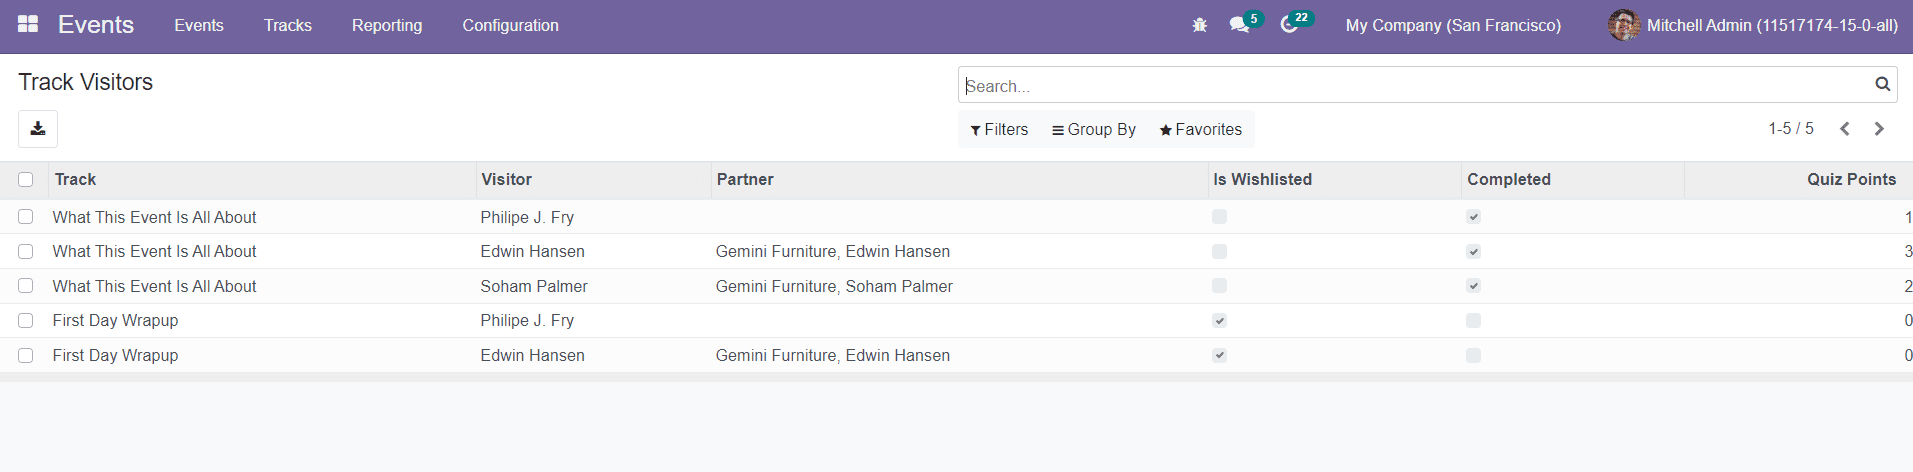1913x472 pixels.
Task: Open the apps grid menu icon
Action: [28, 24]
